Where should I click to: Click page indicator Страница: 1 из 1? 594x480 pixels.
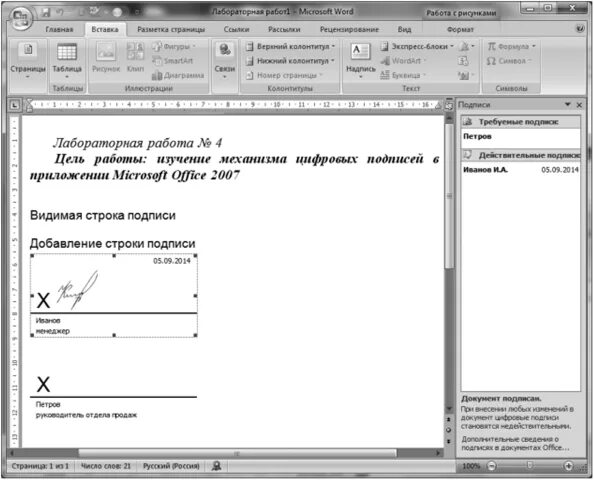pyautogui.click(x=40, y=466)
